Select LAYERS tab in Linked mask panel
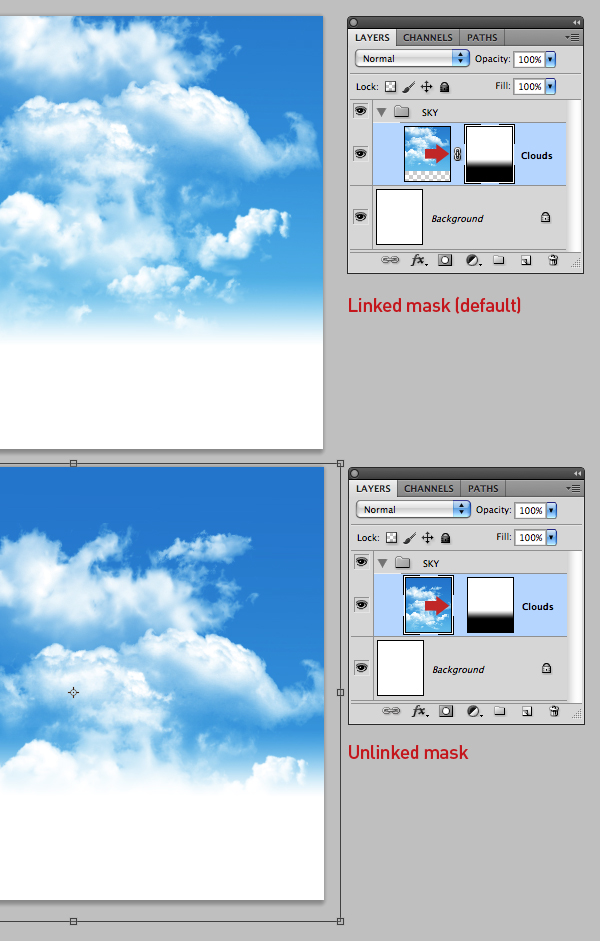Viewport: 600px width, 941px height. click(x=372, y=37)
